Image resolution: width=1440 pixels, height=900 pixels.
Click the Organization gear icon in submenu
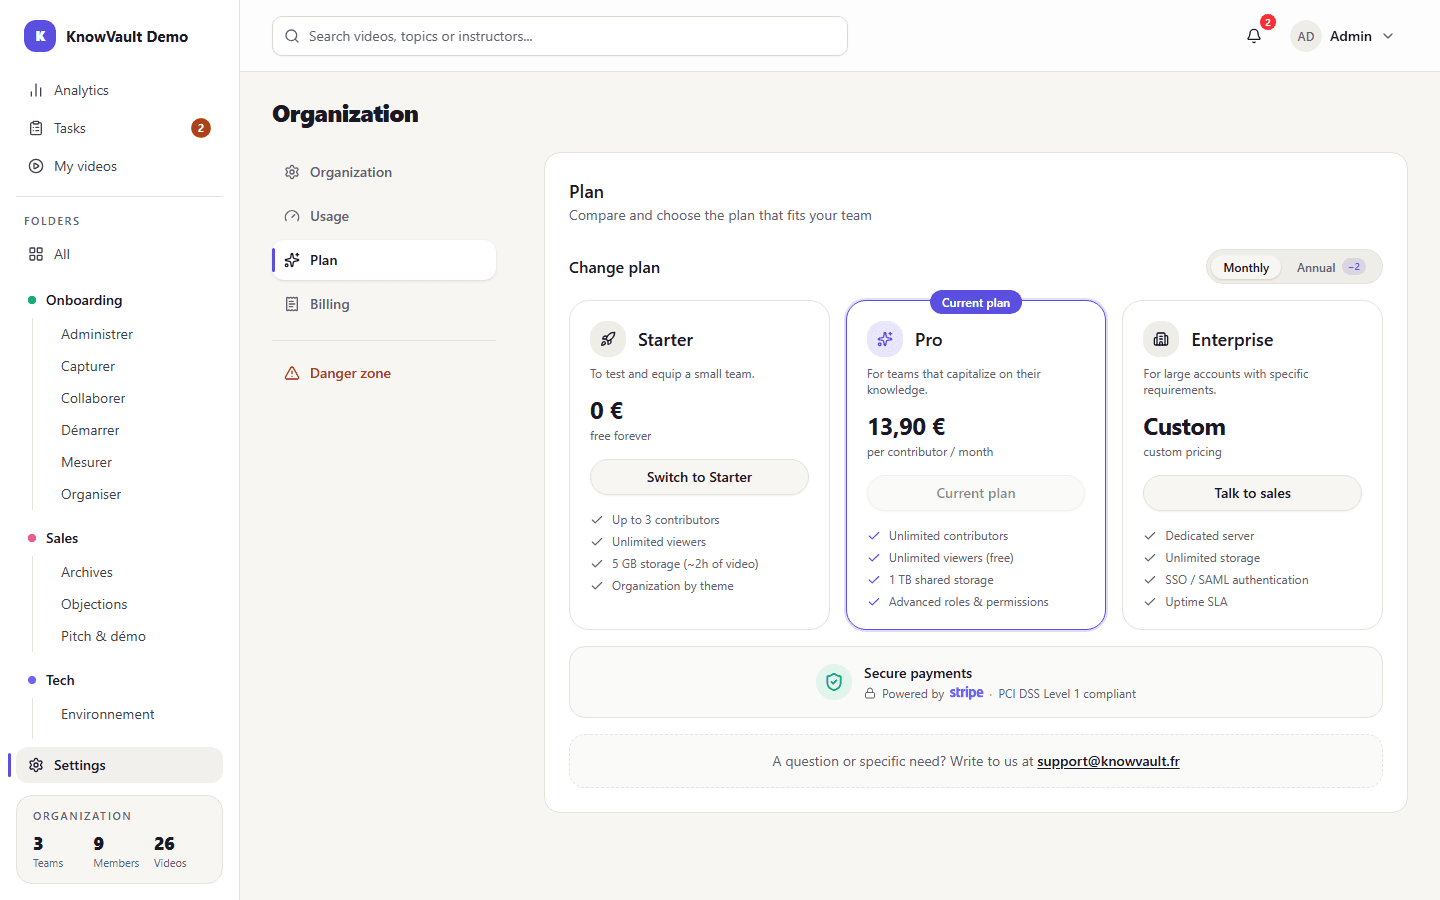pyautogui.click(x=292, y=172)
